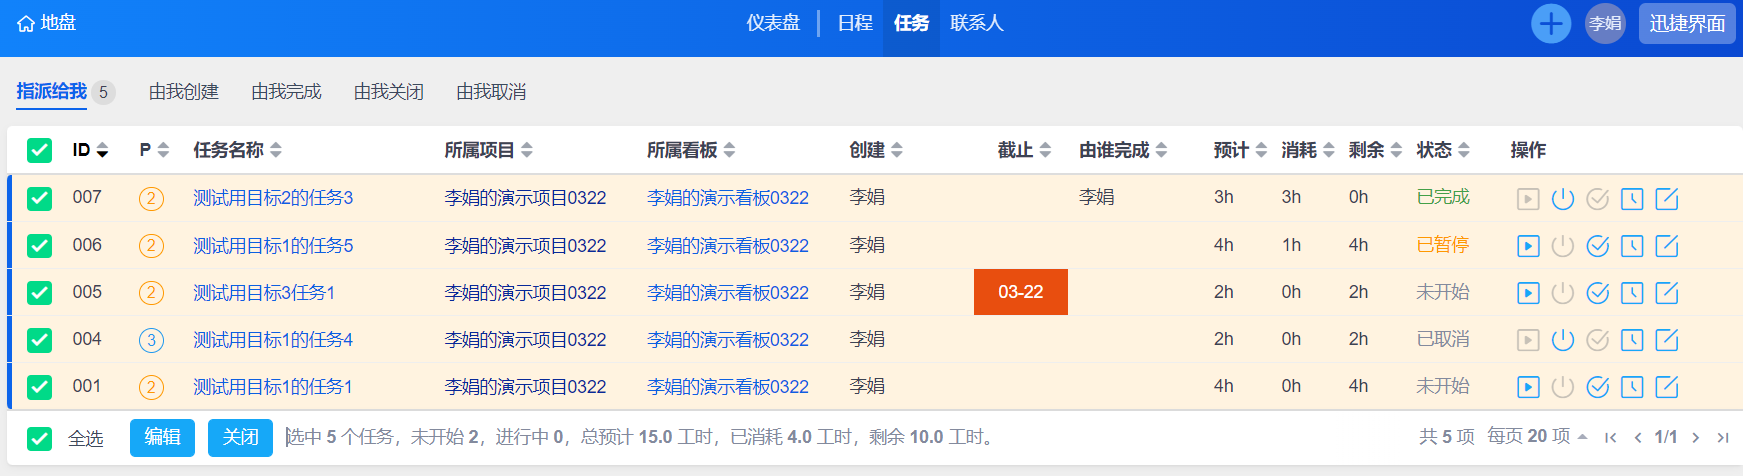Click the blue plus create button
The image size is (1743, 476).
click(x=1551, y=23)
